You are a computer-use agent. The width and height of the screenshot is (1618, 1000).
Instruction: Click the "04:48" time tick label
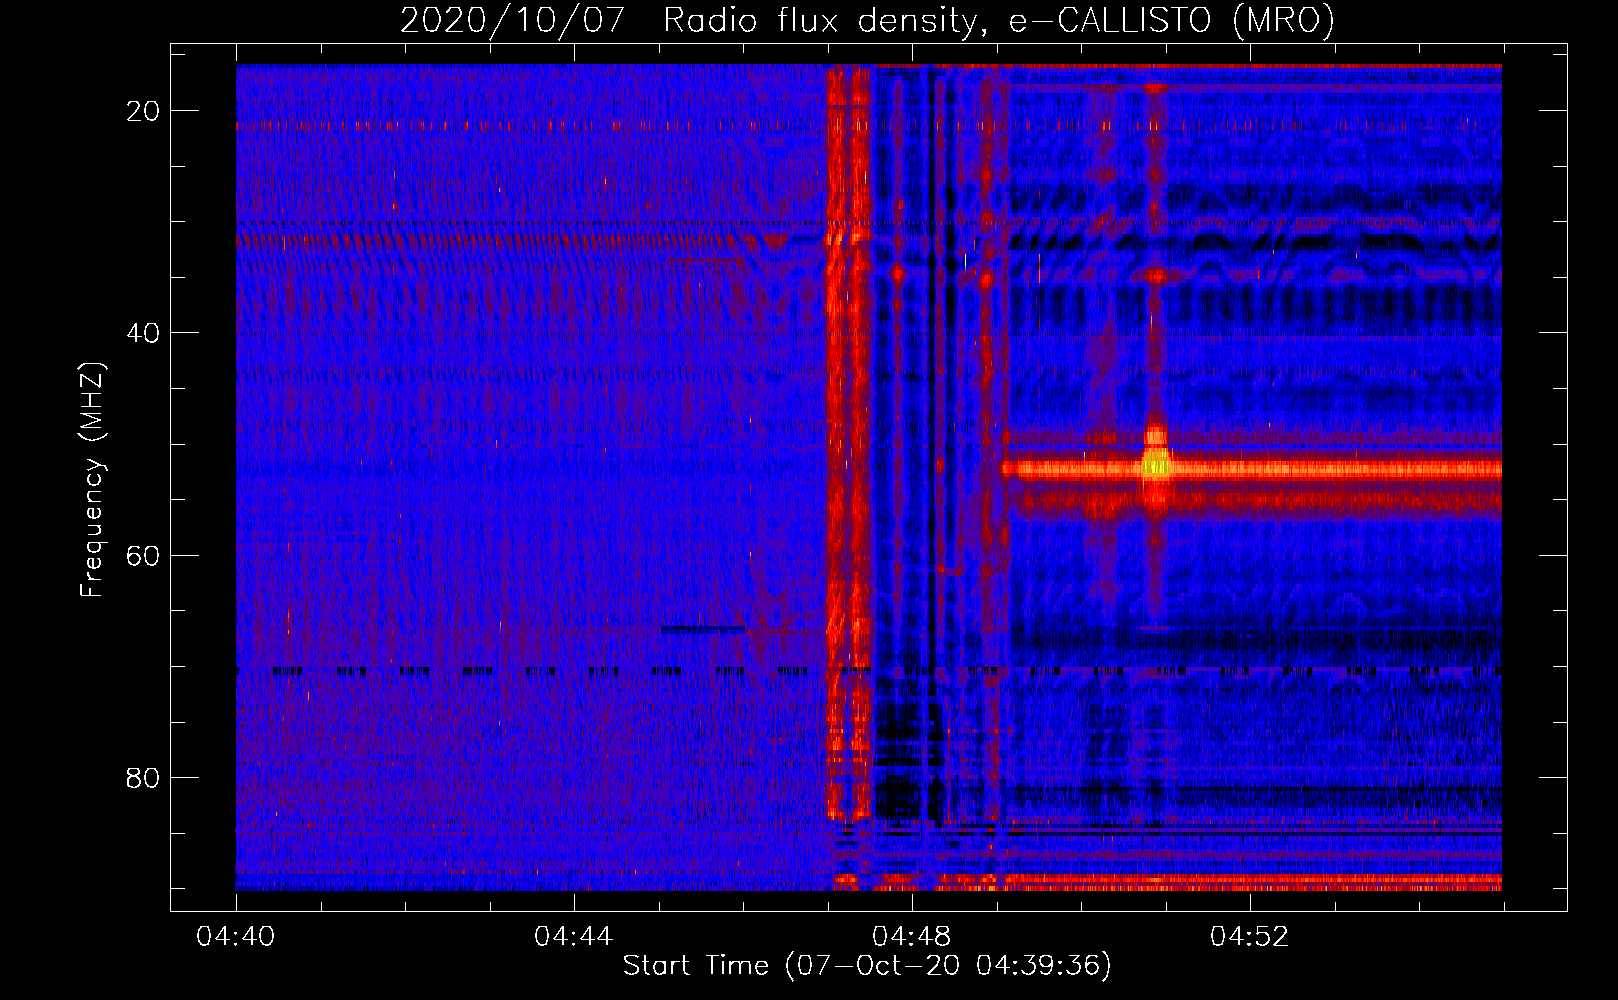[x=911, y=937]
